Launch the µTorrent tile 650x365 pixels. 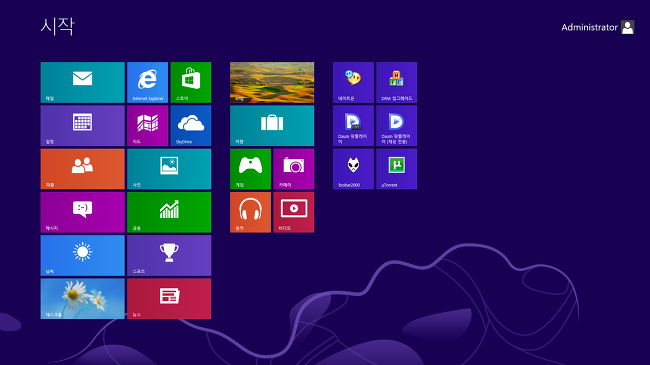point(396,169)
